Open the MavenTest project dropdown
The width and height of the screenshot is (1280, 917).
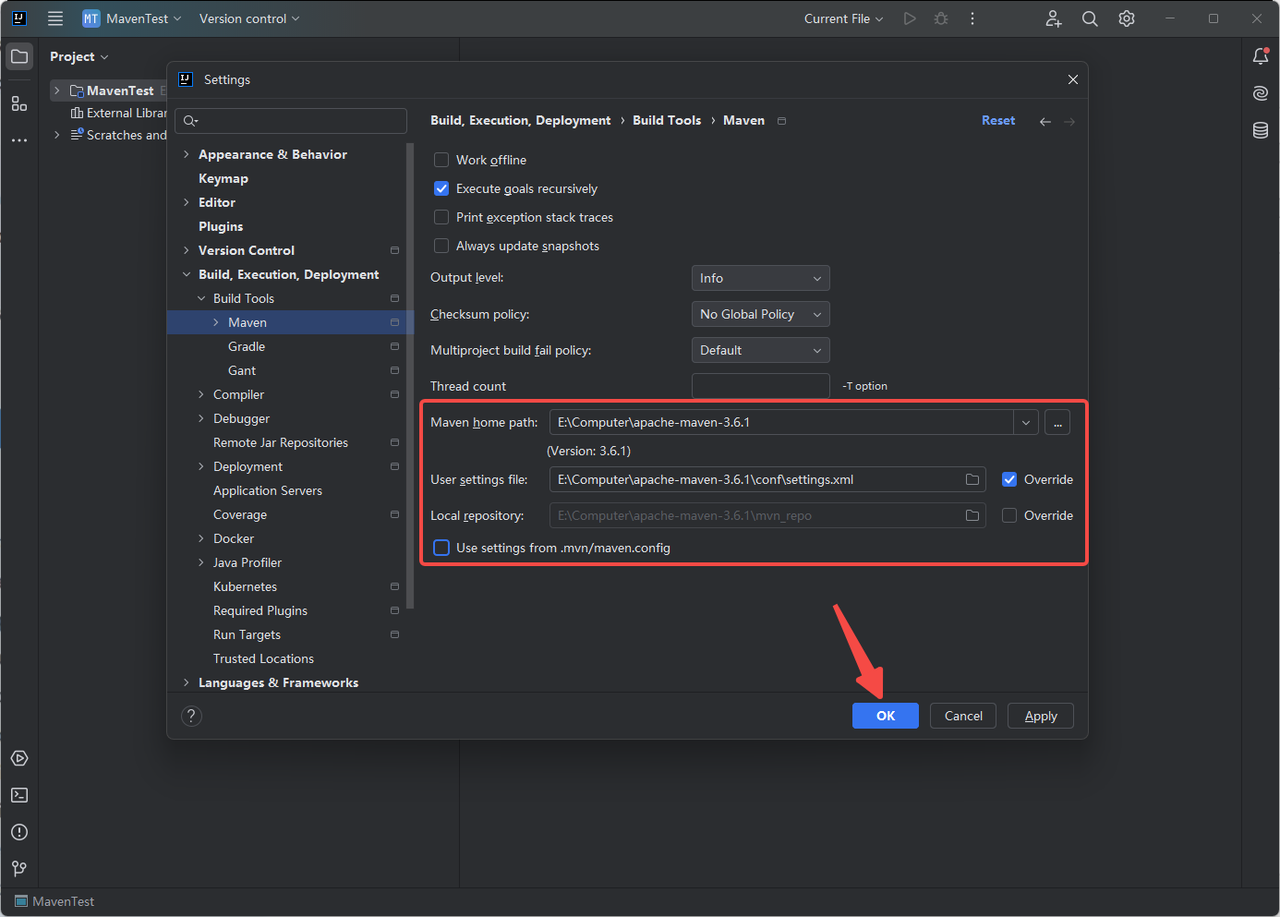coord(133,18)
